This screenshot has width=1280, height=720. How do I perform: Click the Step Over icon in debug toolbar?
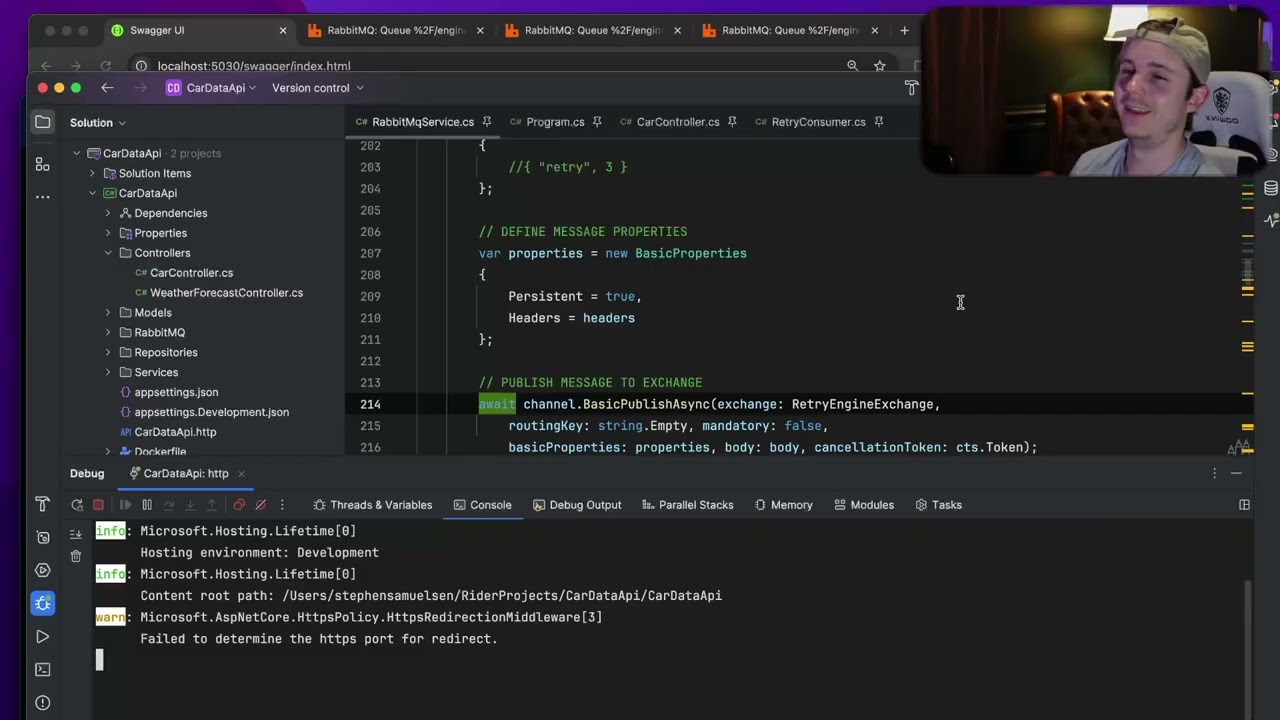(x=169, y=505)
